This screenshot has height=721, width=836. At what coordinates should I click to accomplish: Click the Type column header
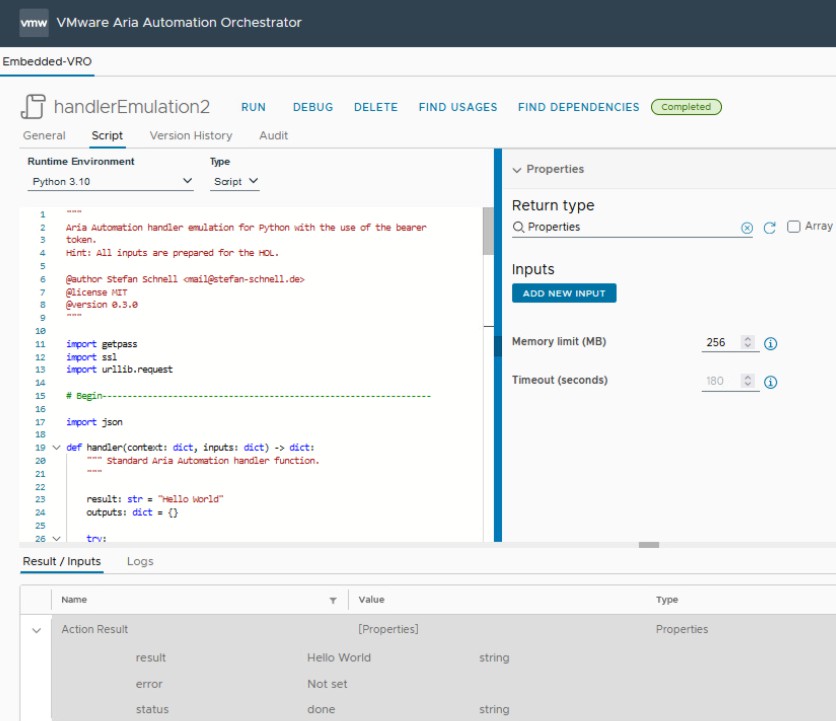(x=667, y=600)
